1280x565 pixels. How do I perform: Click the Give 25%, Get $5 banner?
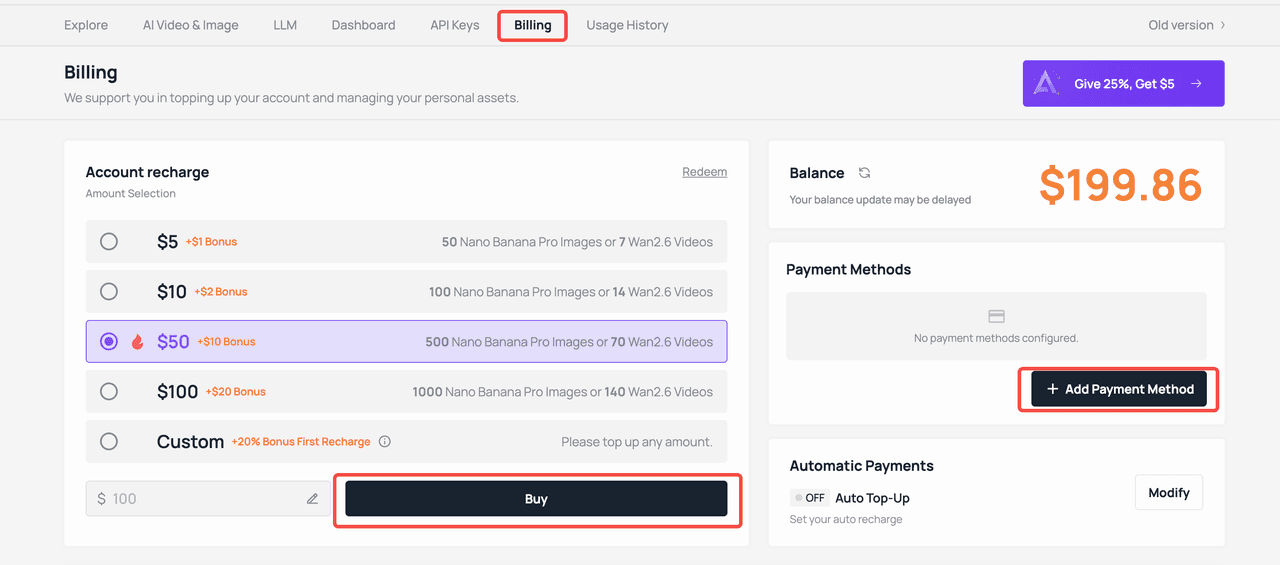[x=1123, y=84]
